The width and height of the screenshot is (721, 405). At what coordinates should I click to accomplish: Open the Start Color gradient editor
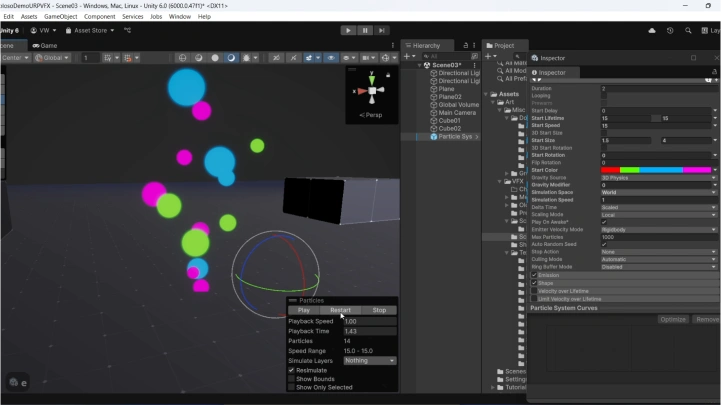656,170
